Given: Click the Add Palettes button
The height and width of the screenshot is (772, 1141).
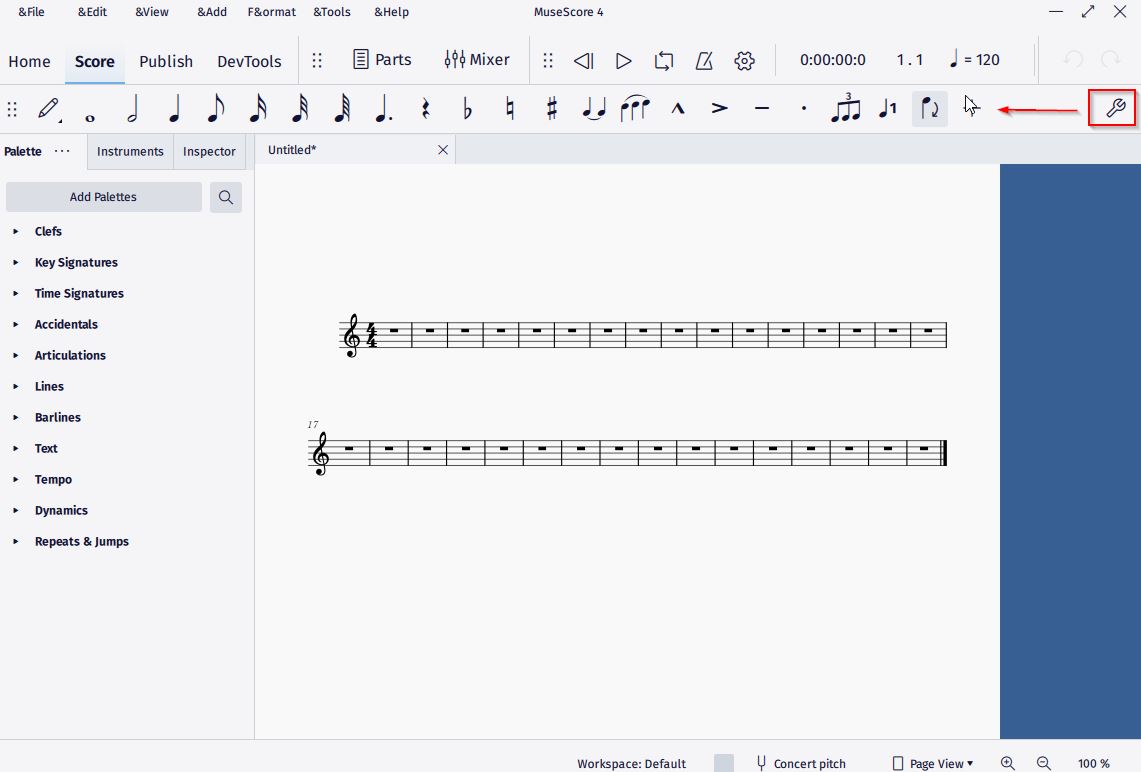Looking at the screenshot, I should click(x=103, y=197).
